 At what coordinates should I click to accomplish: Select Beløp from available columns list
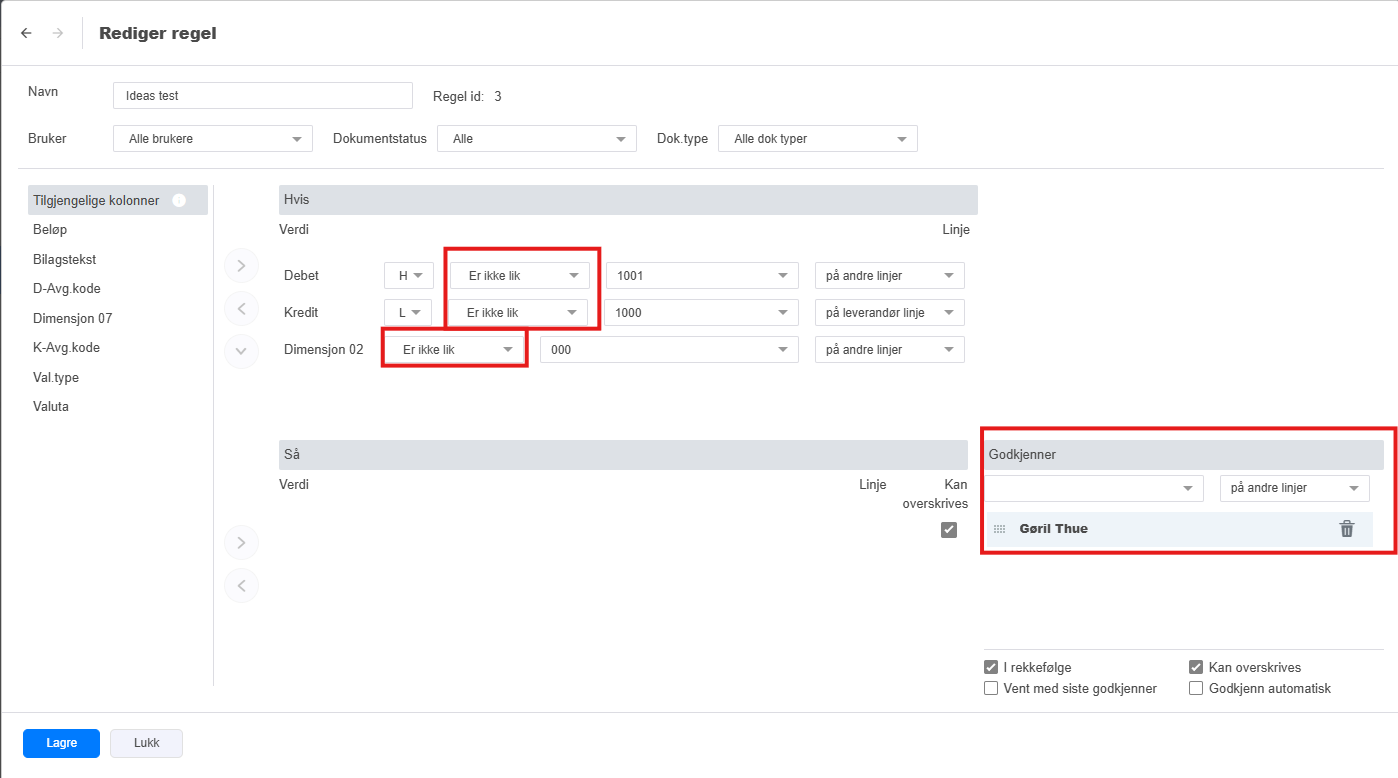[50, 230]
